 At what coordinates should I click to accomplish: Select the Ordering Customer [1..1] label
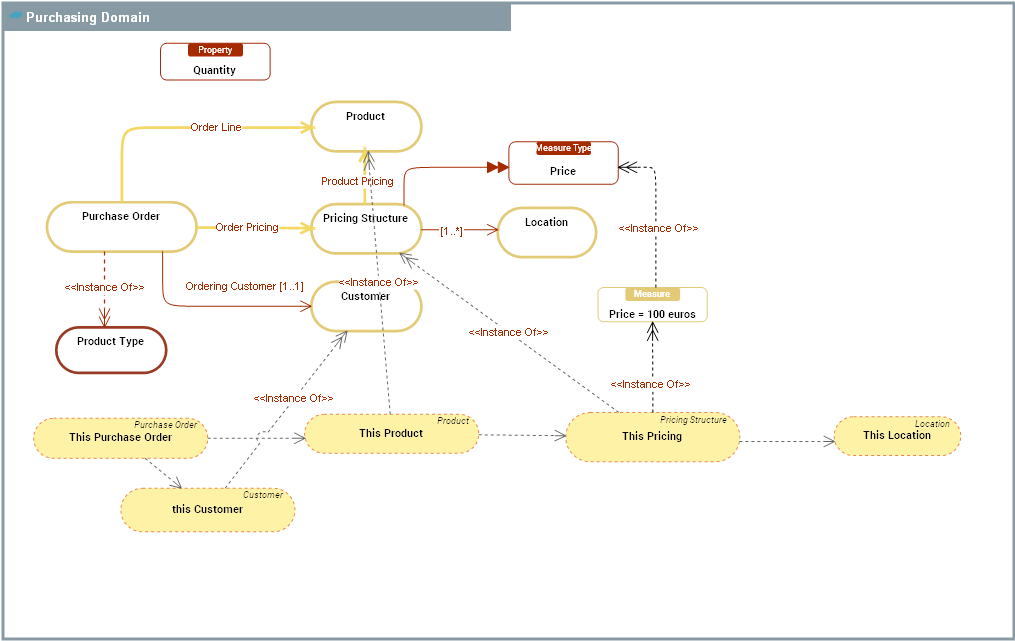click(x=244, y=287)
